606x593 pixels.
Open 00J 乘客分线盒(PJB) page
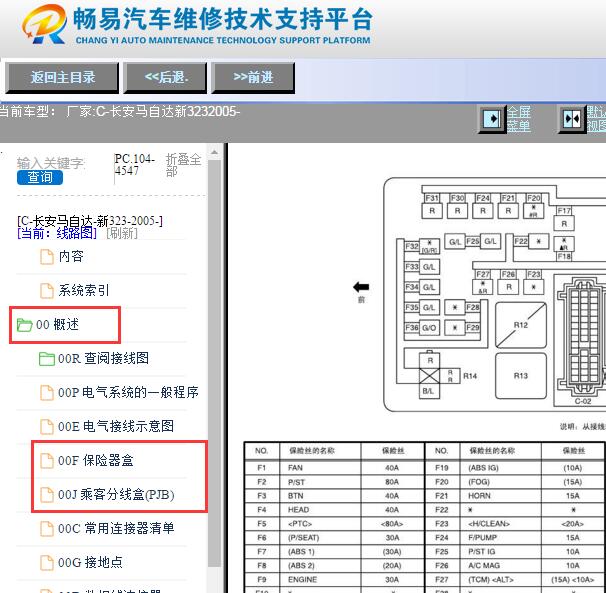pos(116,494)
